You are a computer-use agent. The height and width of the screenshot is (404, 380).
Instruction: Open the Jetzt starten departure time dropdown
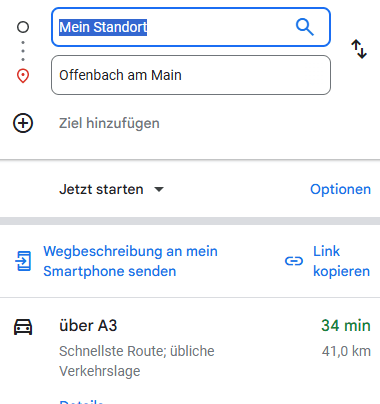pyautogui.click(x=111, y=189)
